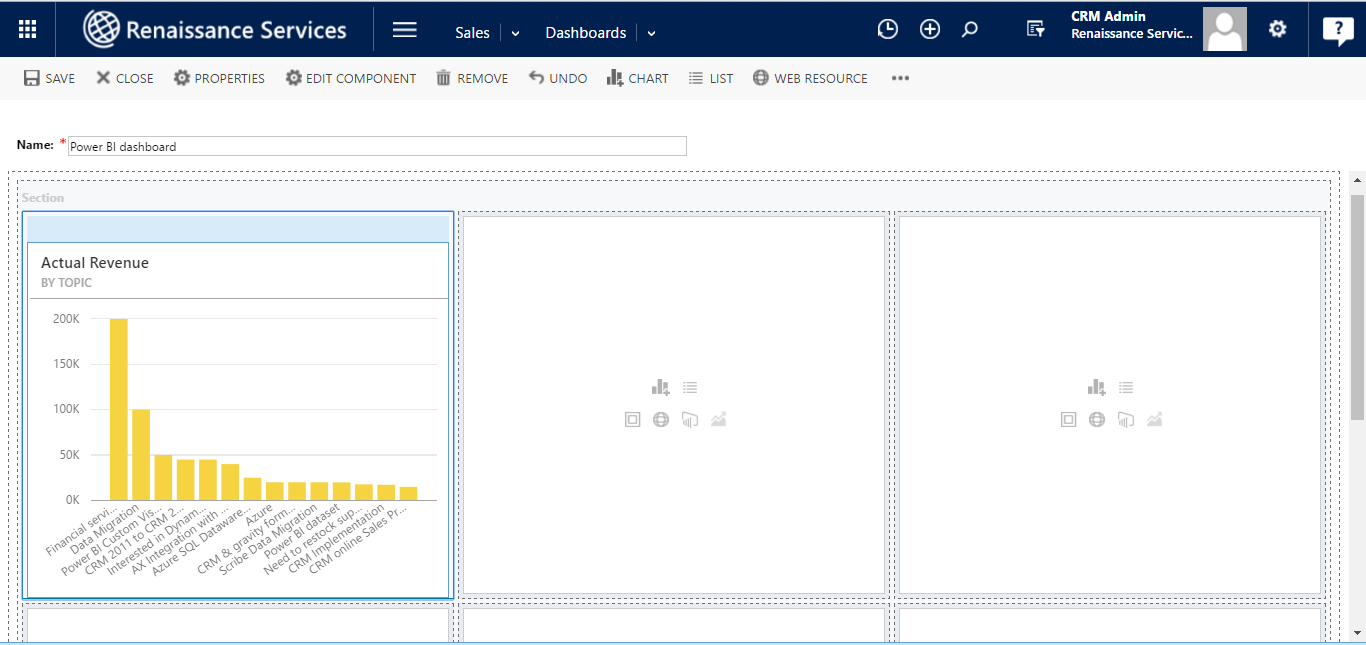Open the more commands ellipsis menu
The image size is (1366, 645).
(x=900, y=78)
